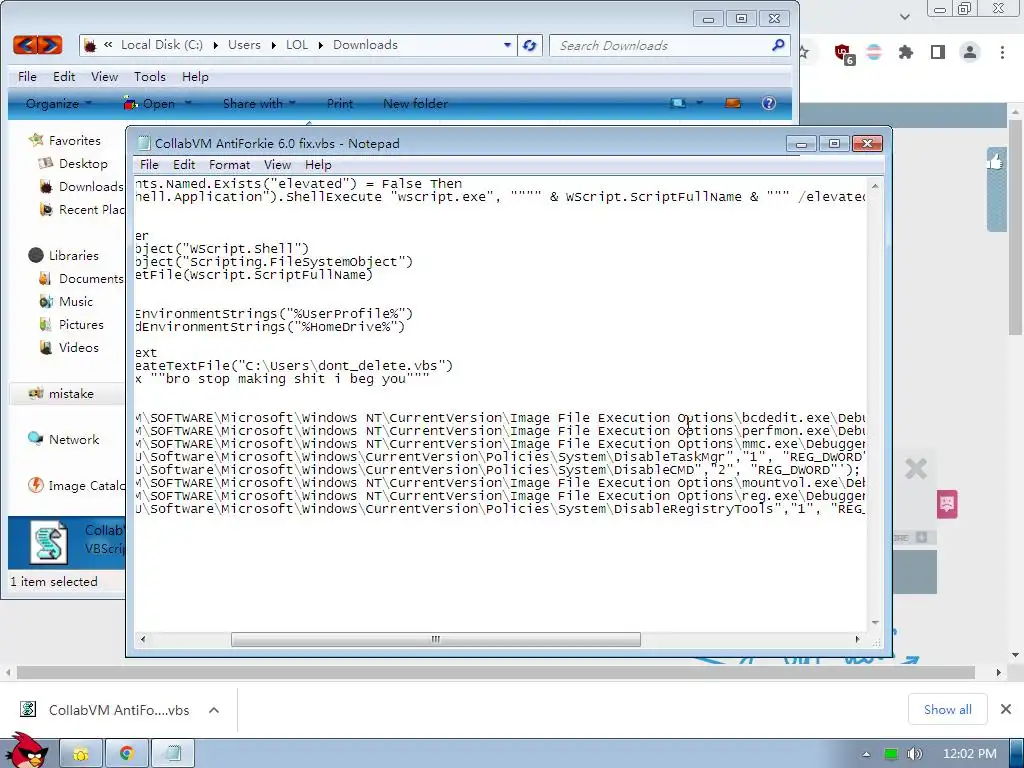Refresh the Downloads folder view
1024x768 pixels.
530,45
